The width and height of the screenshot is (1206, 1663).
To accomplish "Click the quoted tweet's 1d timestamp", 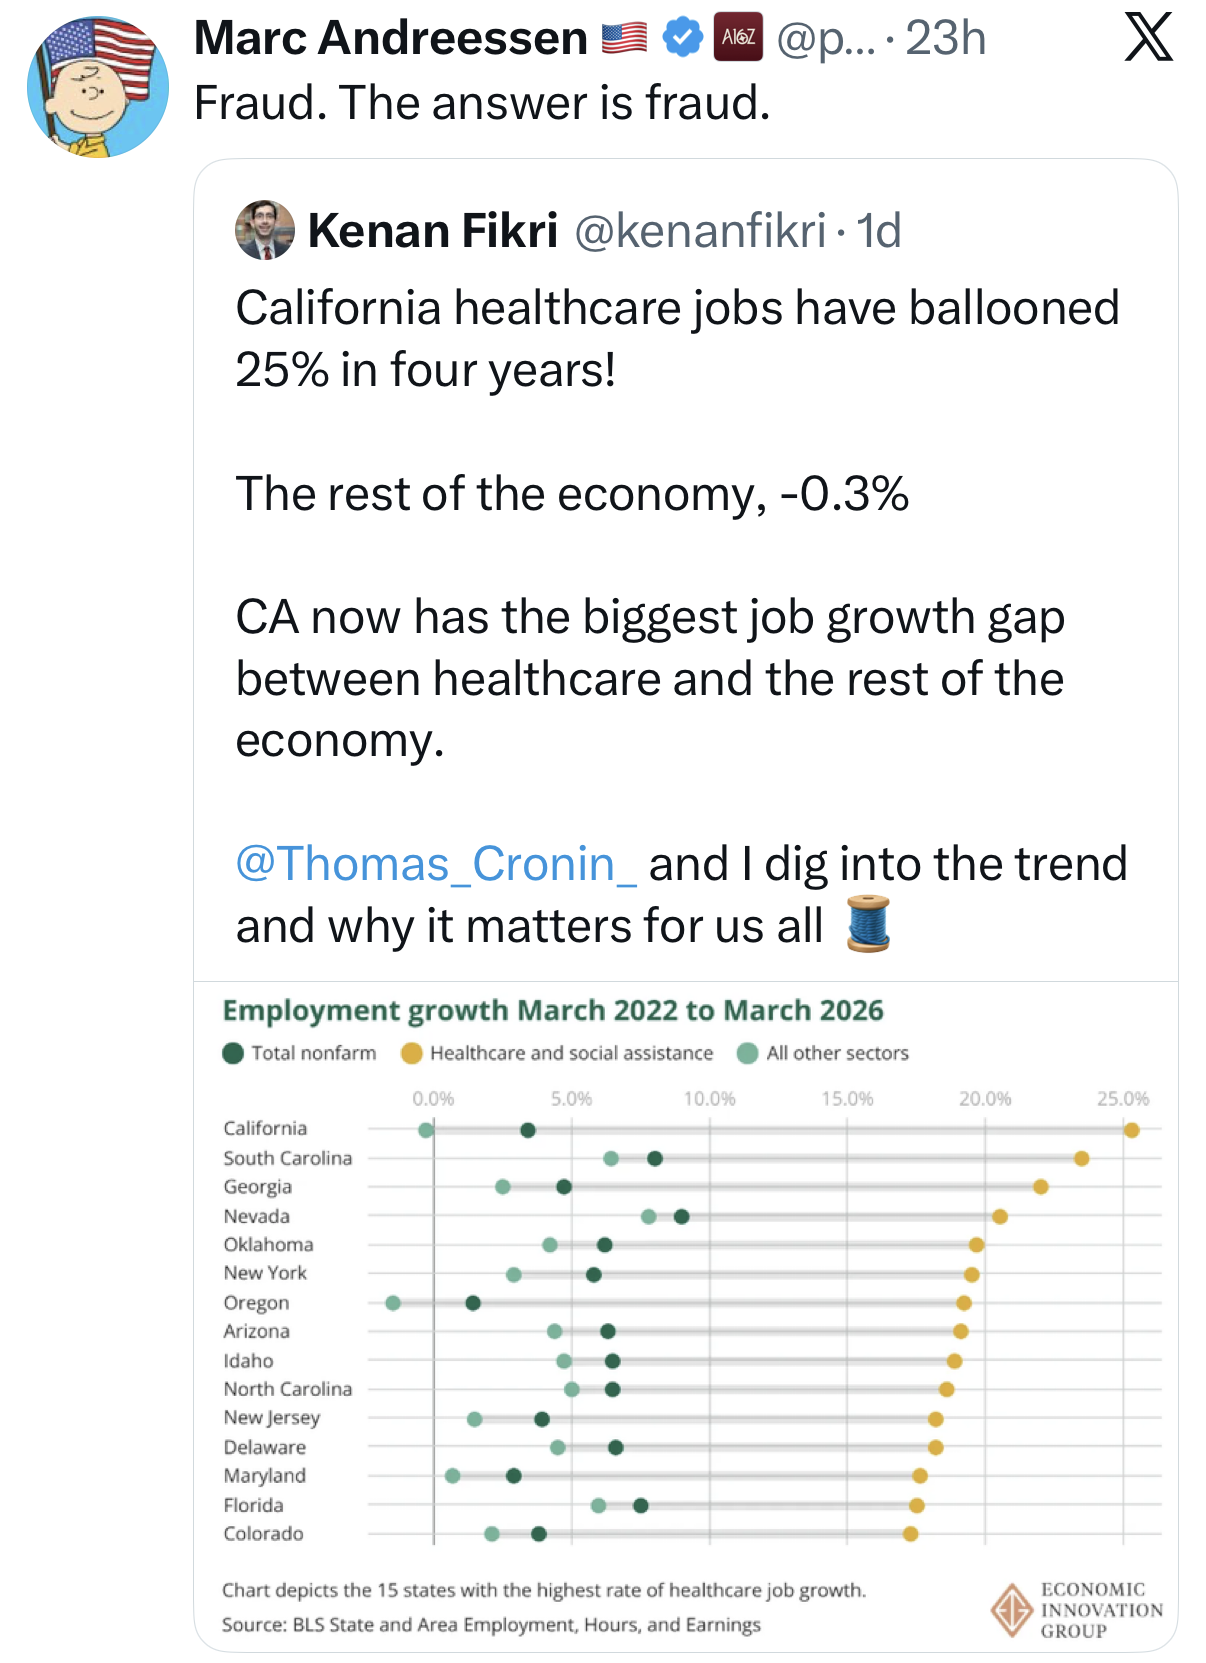I will (879, 231).
